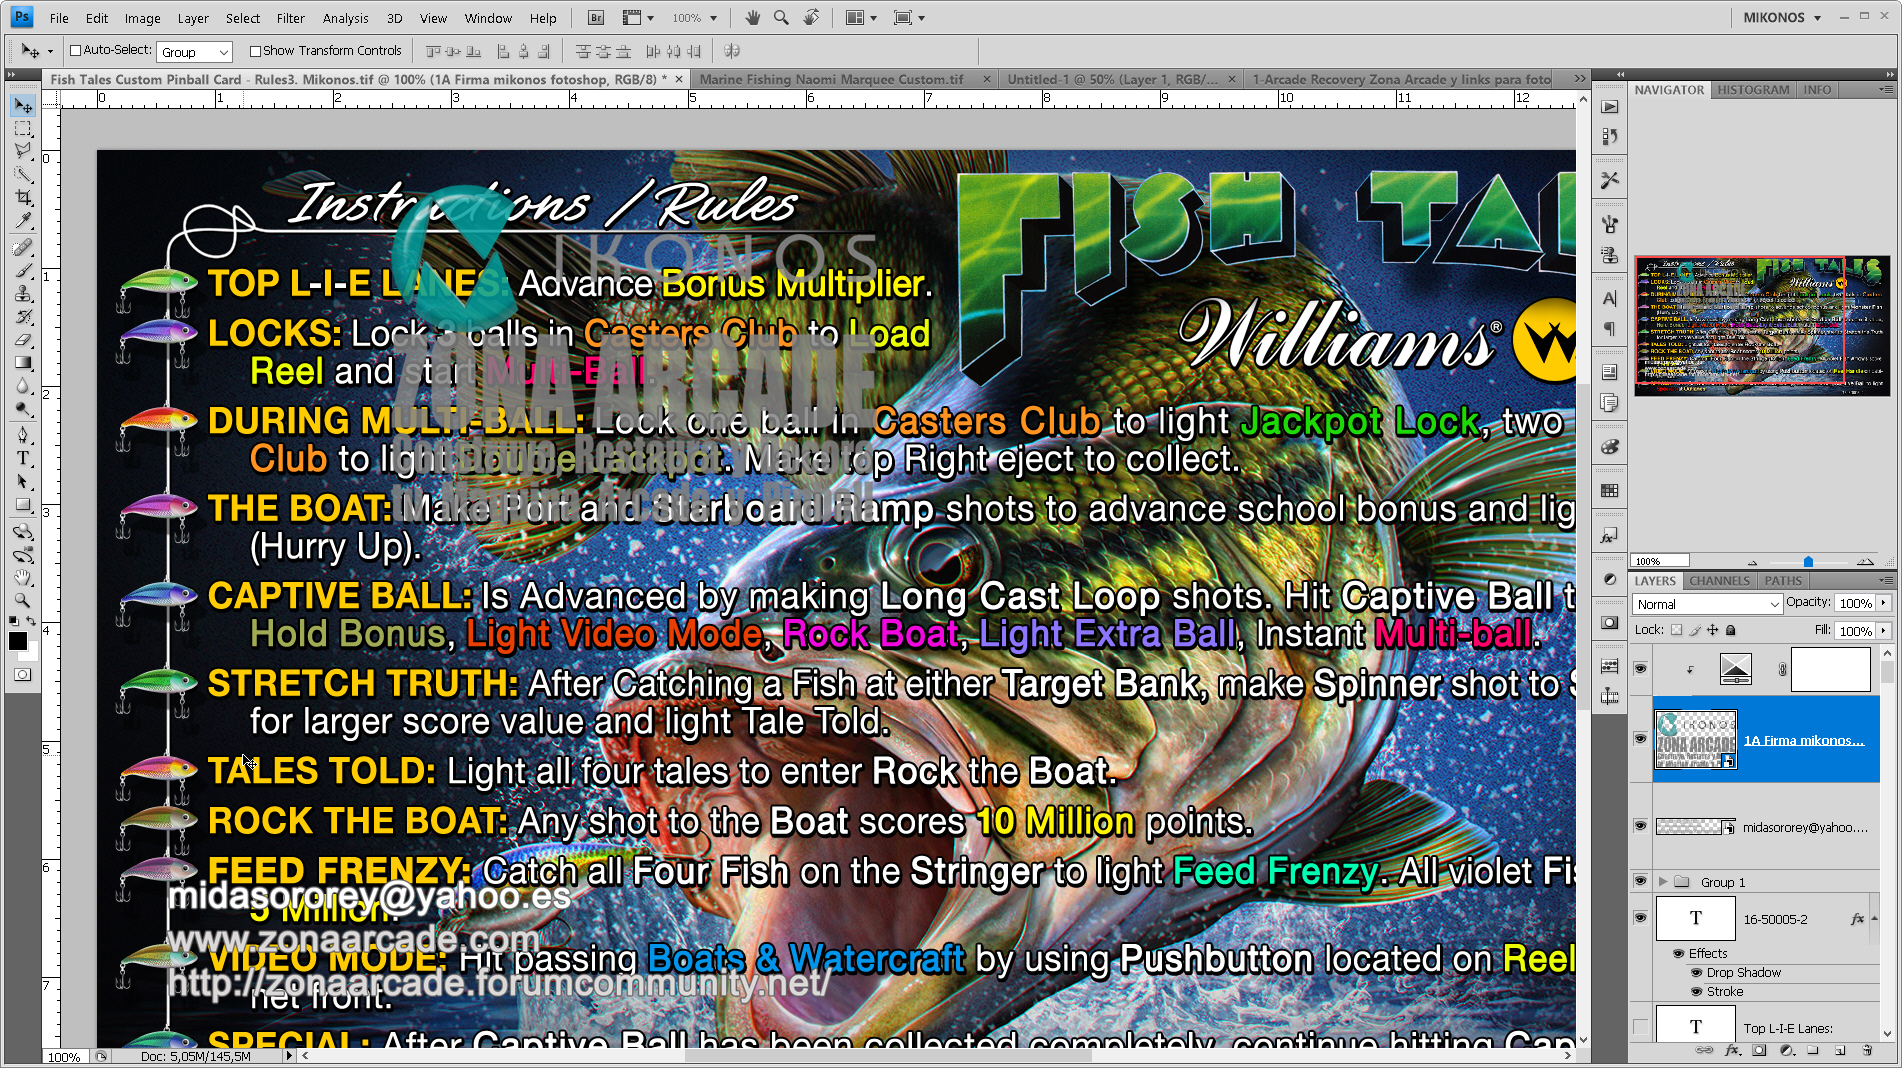
Task: Select the Rectangle shape tool
Action: (x=23, y=505)
